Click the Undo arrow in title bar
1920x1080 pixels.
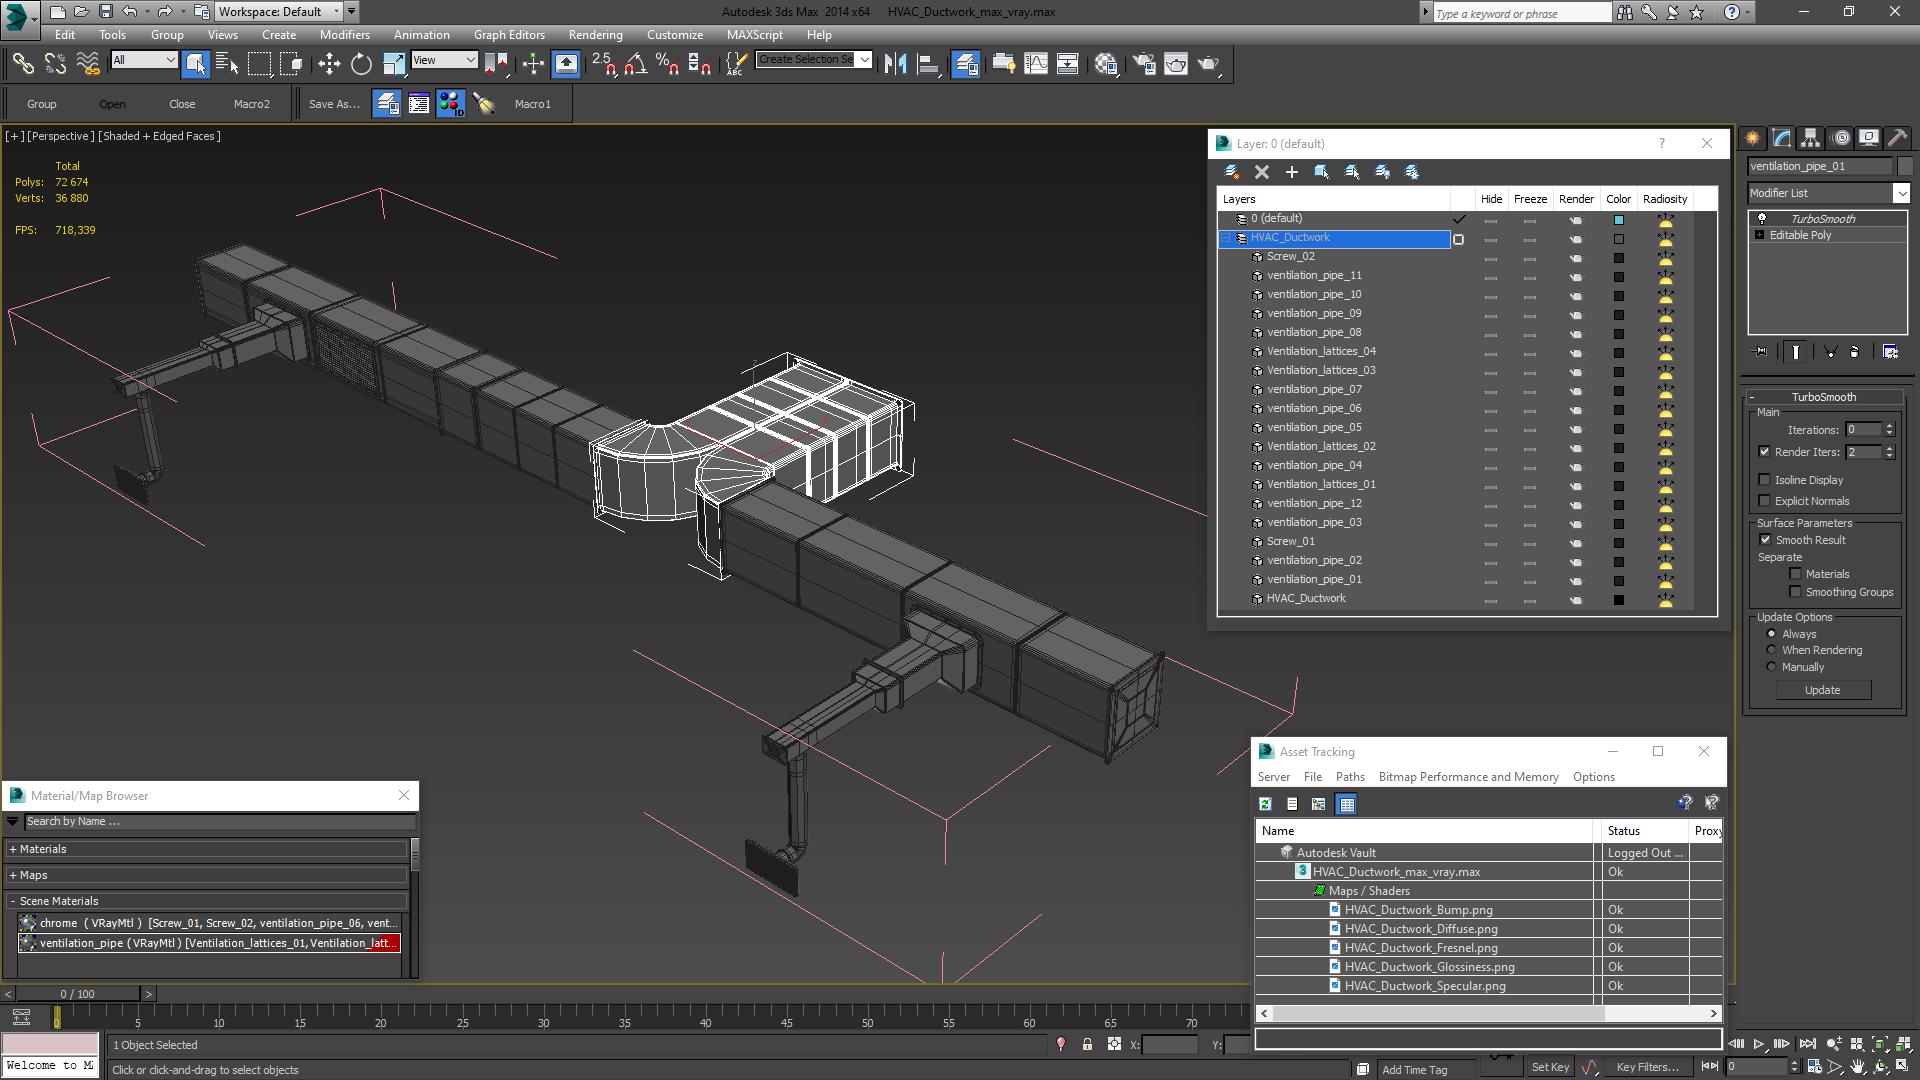(x=130, y=12)
